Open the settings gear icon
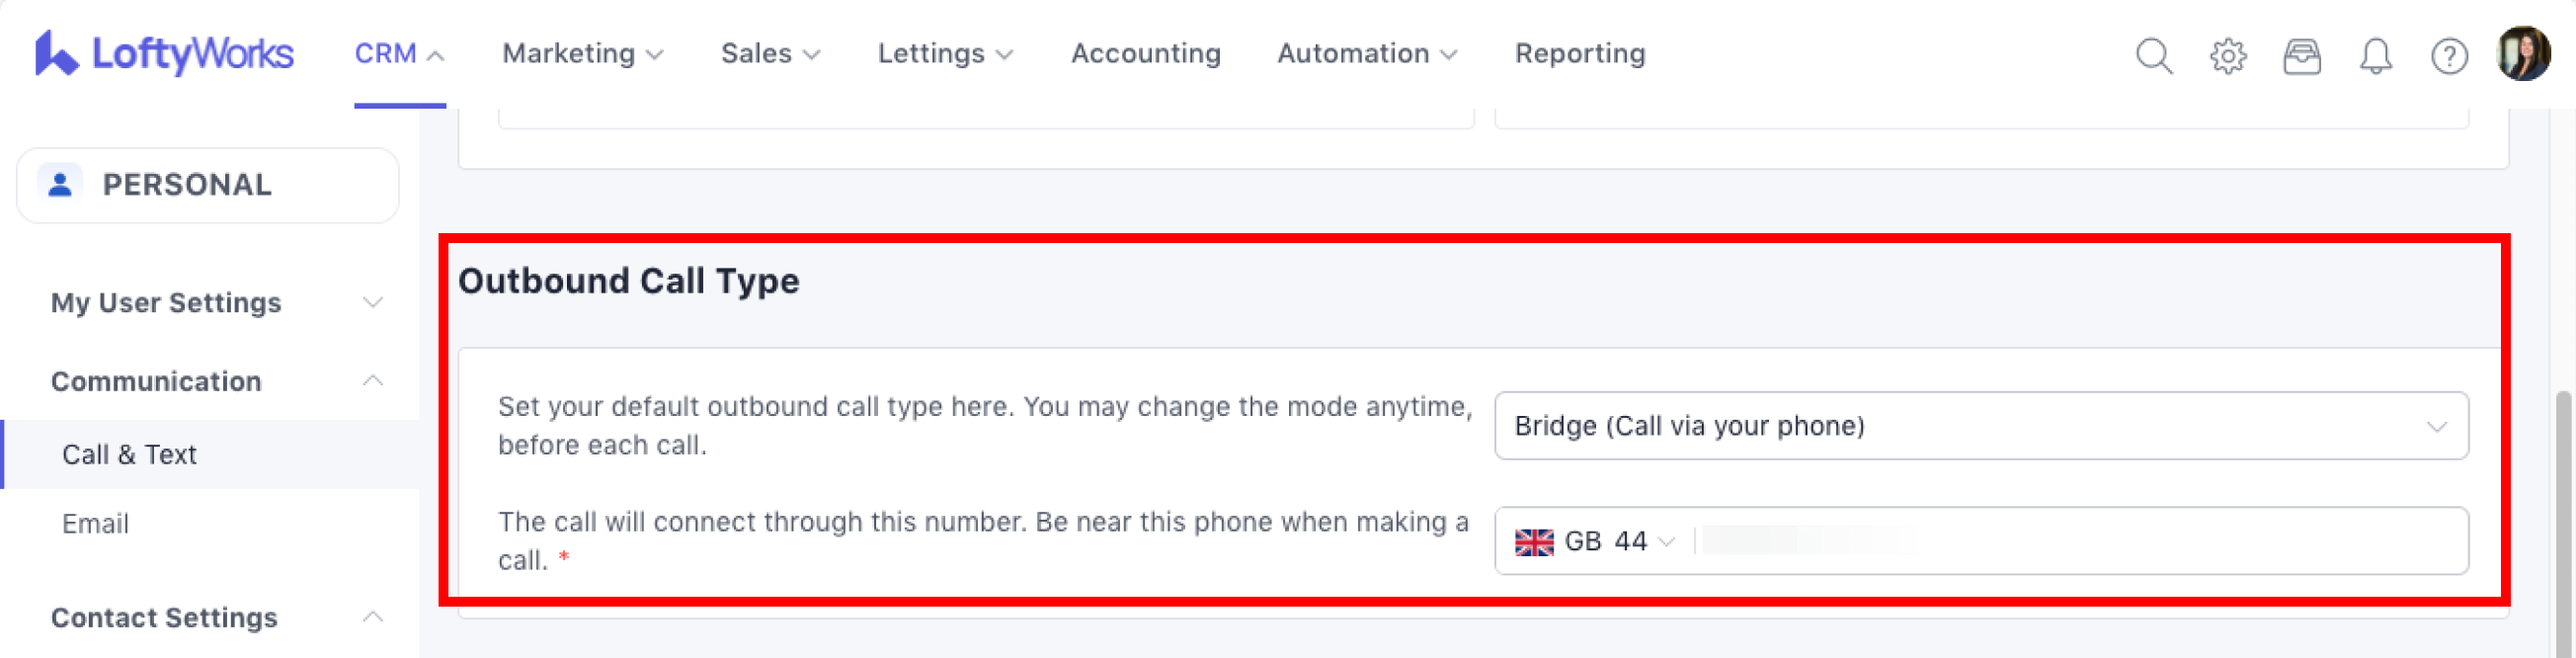This screenshot has width=2576, height=658. coord(2227,56)
